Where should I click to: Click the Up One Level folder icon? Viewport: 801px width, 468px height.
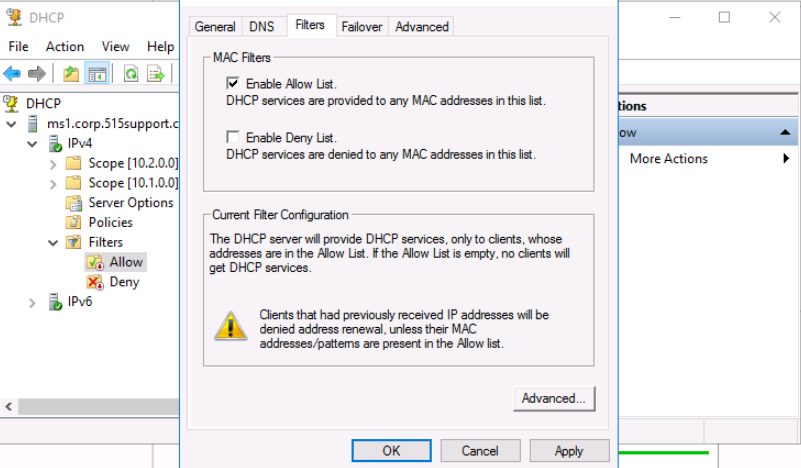click(71, 74)
